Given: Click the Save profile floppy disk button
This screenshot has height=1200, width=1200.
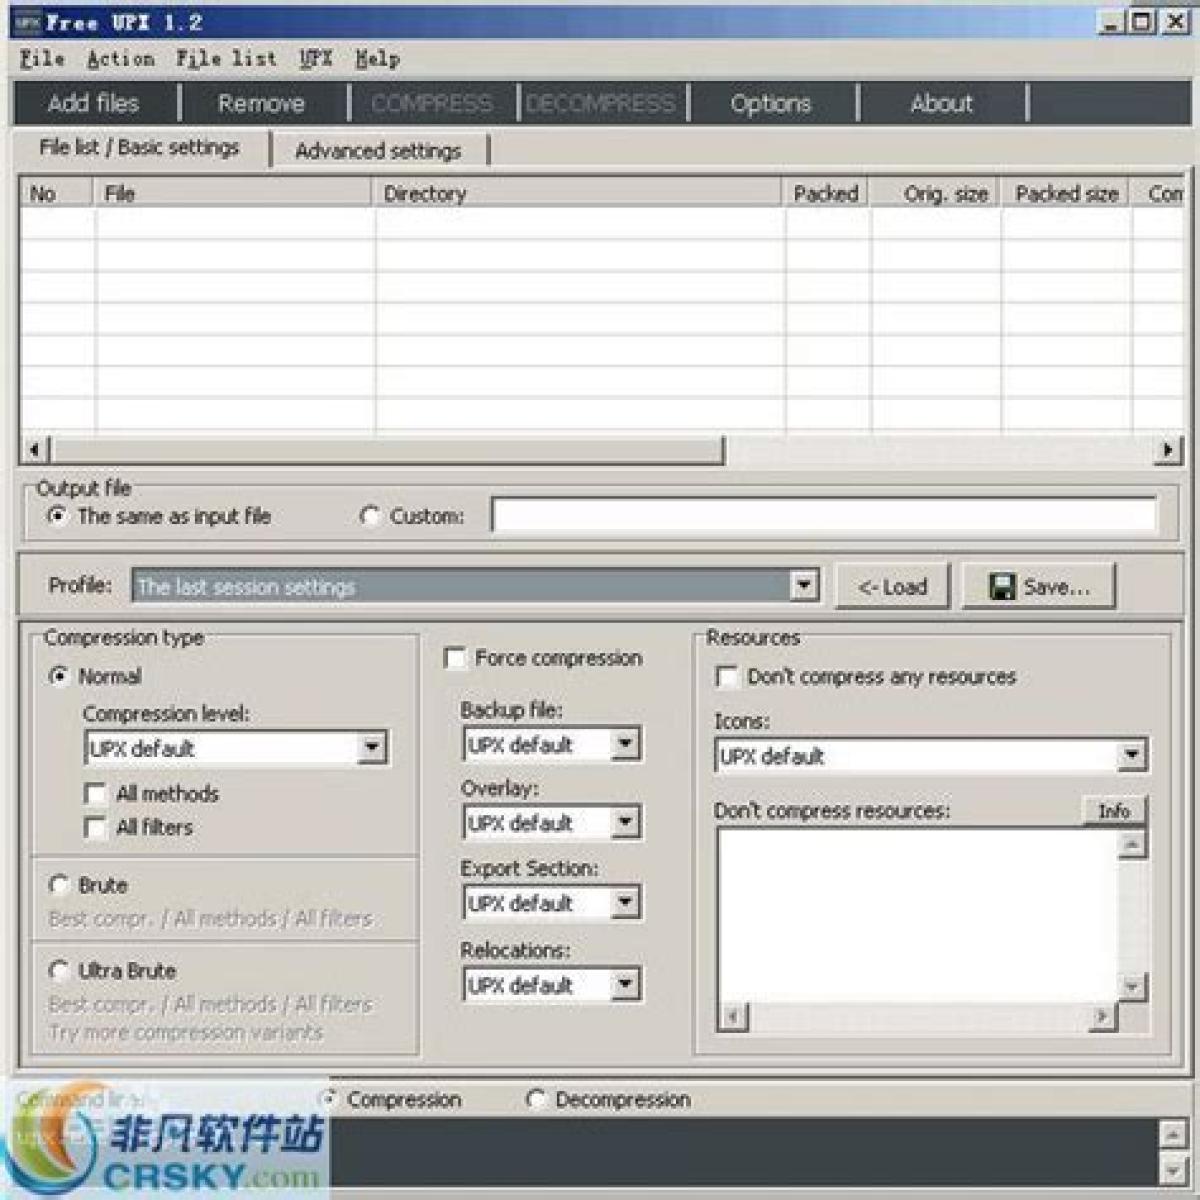Looking at the screenshot, I should [1038, 587].
